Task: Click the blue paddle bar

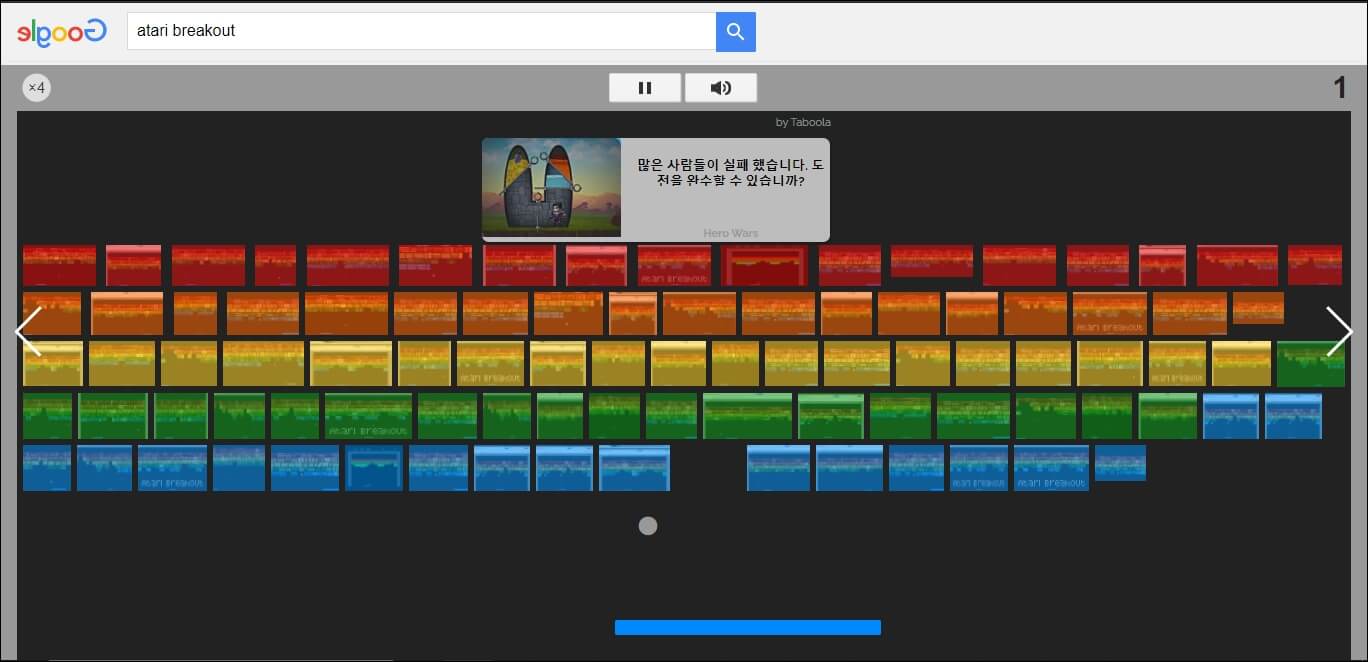Action: pyautogui.click(x=748, y=627)
